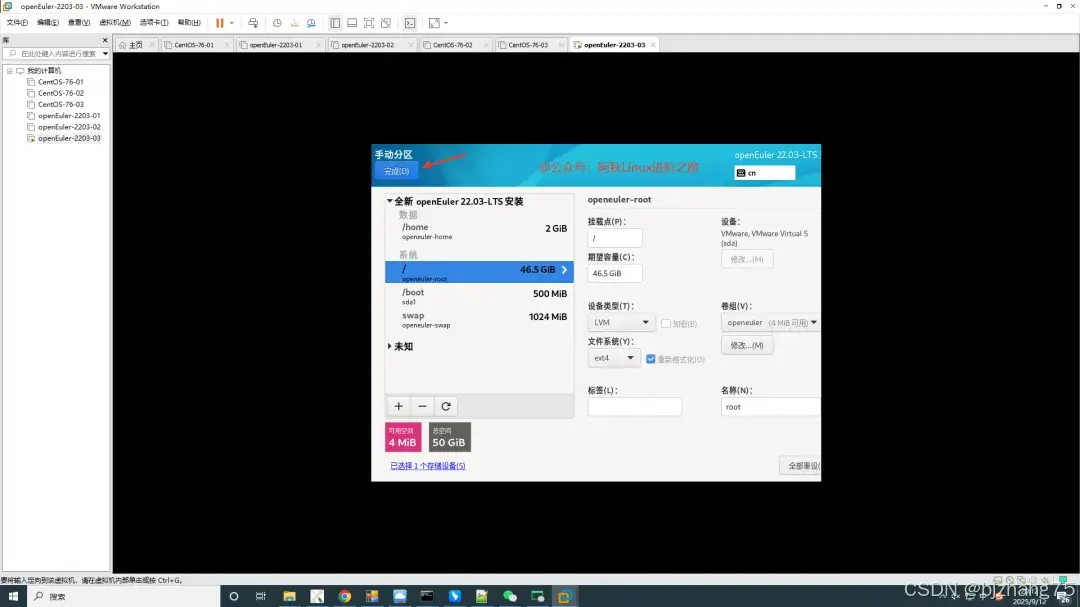Click the stretch guest display icon
This screenshot has width=1080, height=607.
tap(434, 23)
